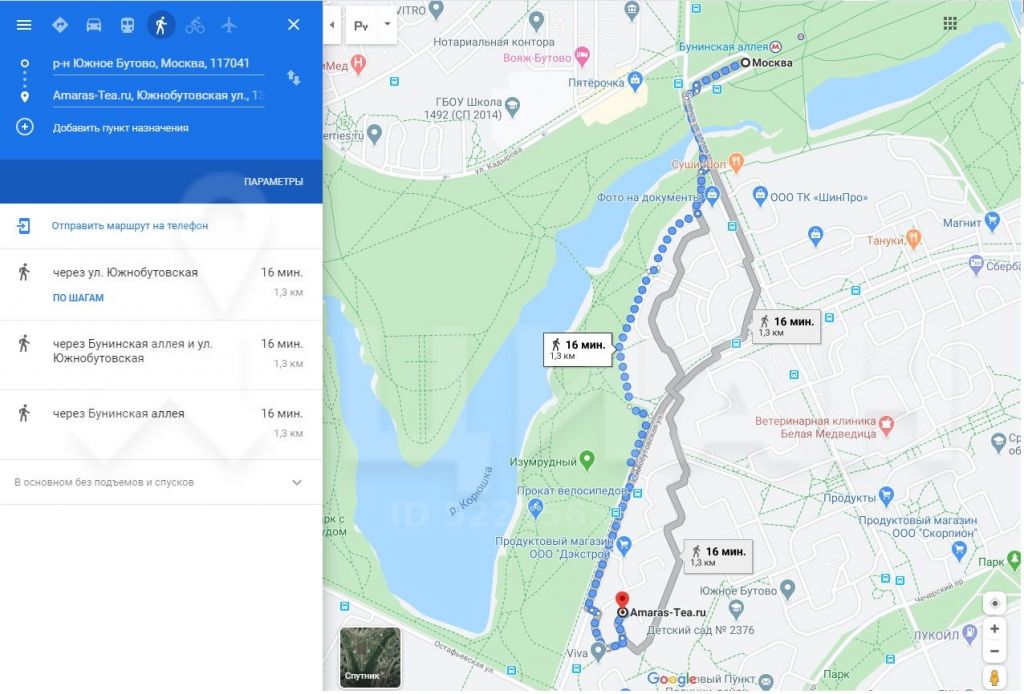Open the hamburger main menu
Viewport: 1024px width, 694px height.
tap(24, 25)
